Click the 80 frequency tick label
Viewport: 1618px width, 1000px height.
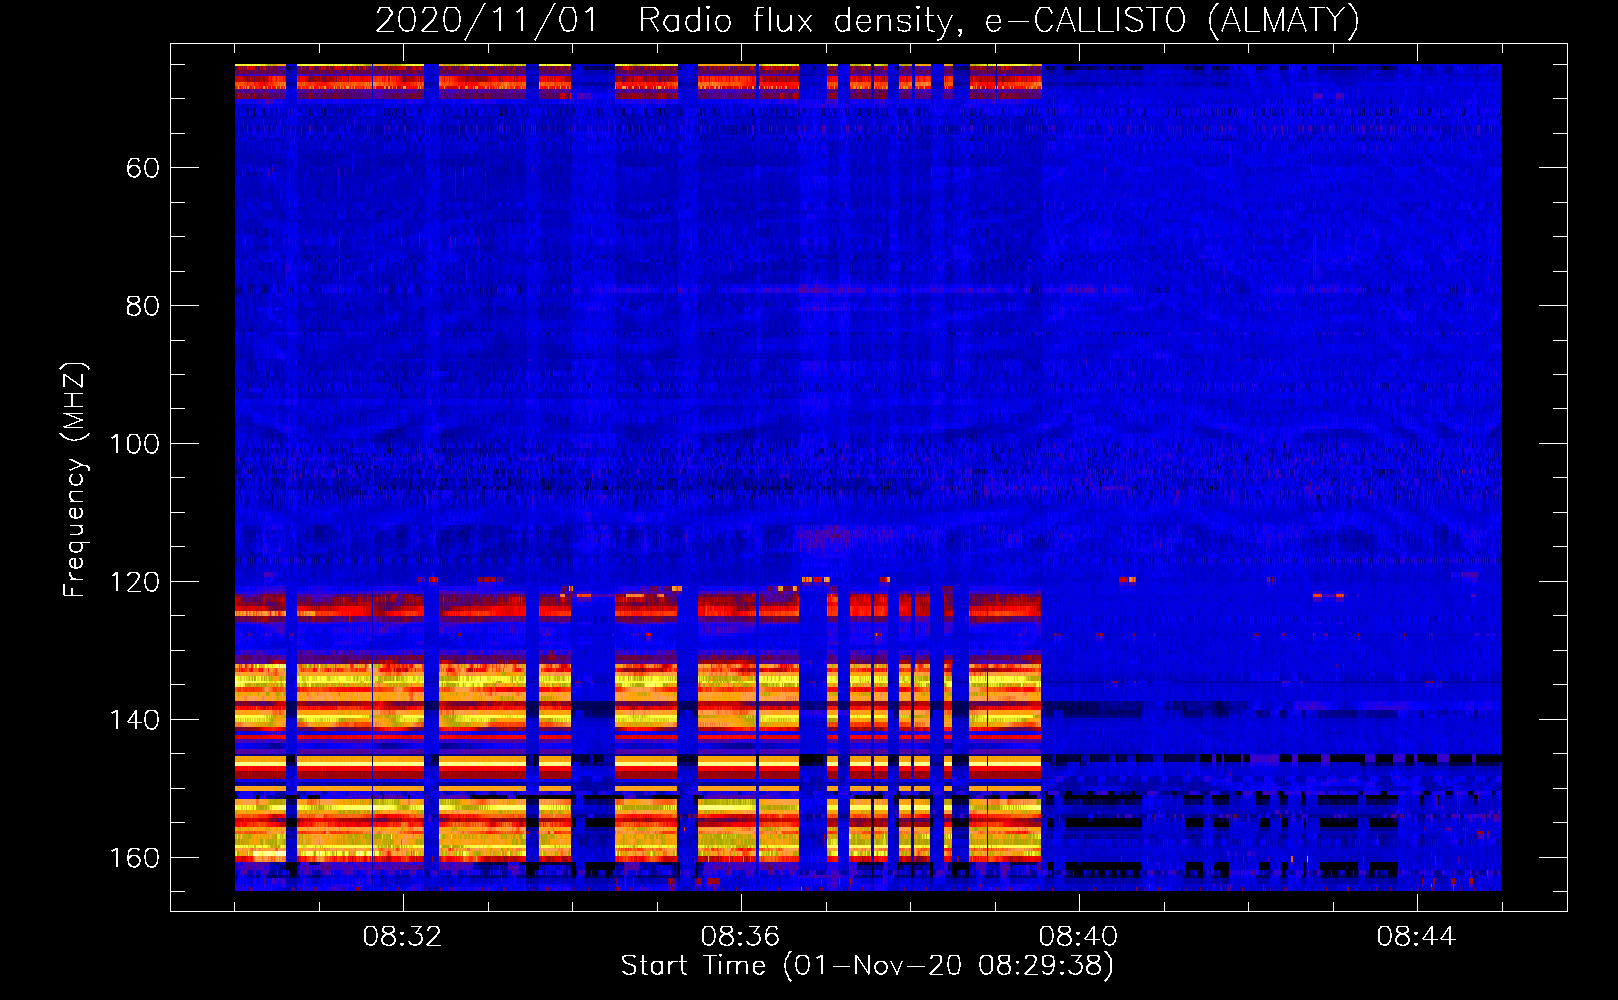point(143,306)
